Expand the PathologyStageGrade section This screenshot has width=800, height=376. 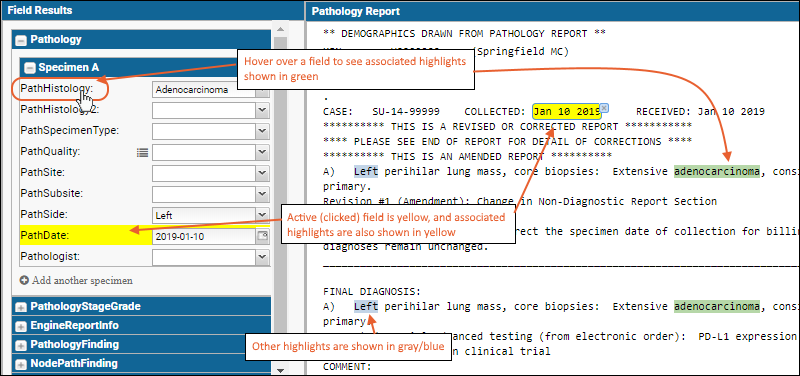pos(21,307)
